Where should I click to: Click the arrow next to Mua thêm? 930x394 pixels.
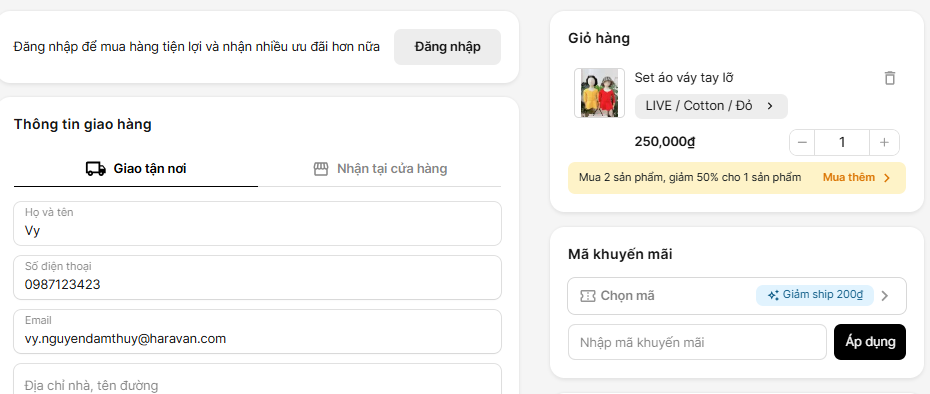[887, 178]
